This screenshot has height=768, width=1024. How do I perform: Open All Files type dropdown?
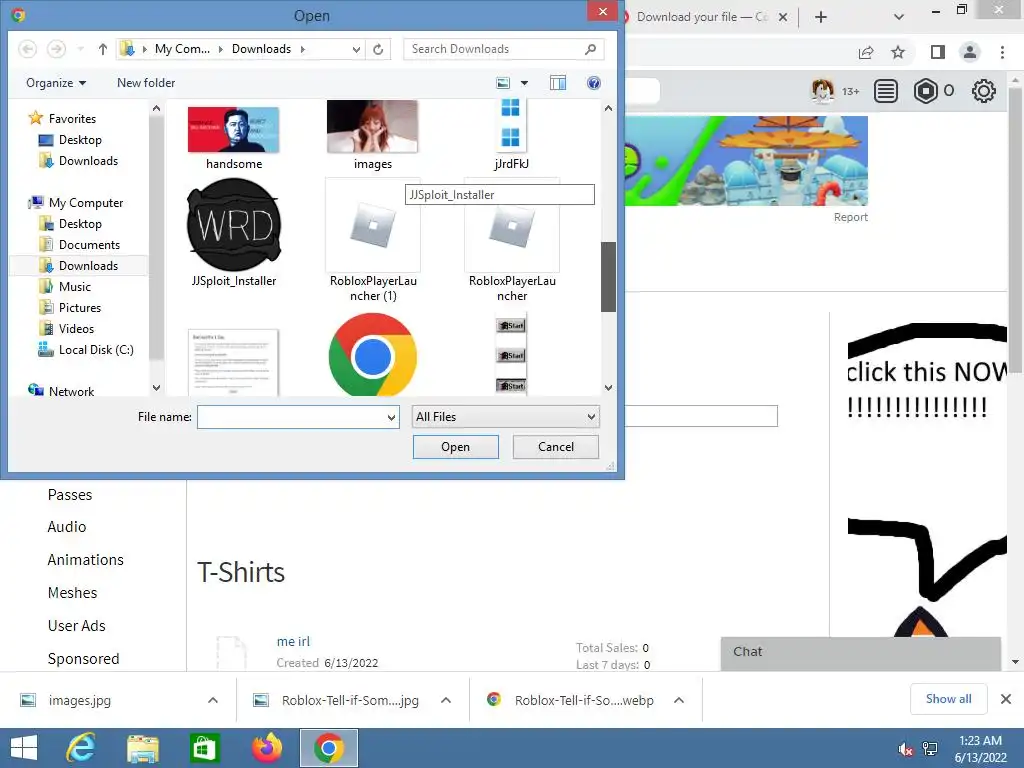tap(505, 417)
